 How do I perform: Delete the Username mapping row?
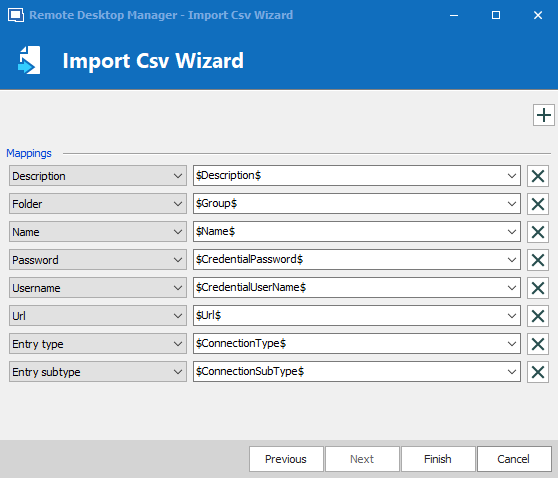click(538, 288)
